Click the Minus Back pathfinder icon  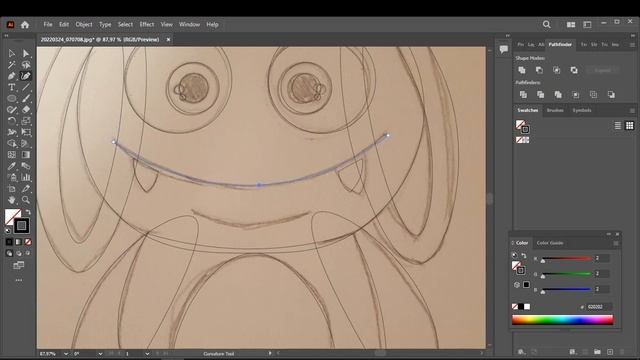coord(611,95)
